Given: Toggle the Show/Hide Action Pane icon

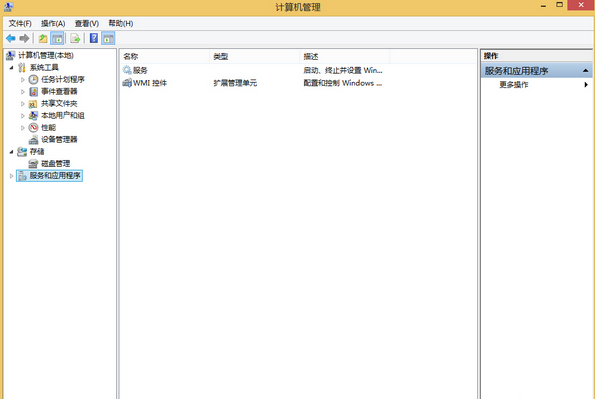Looking at the screenshot, I should click(108, 38).
